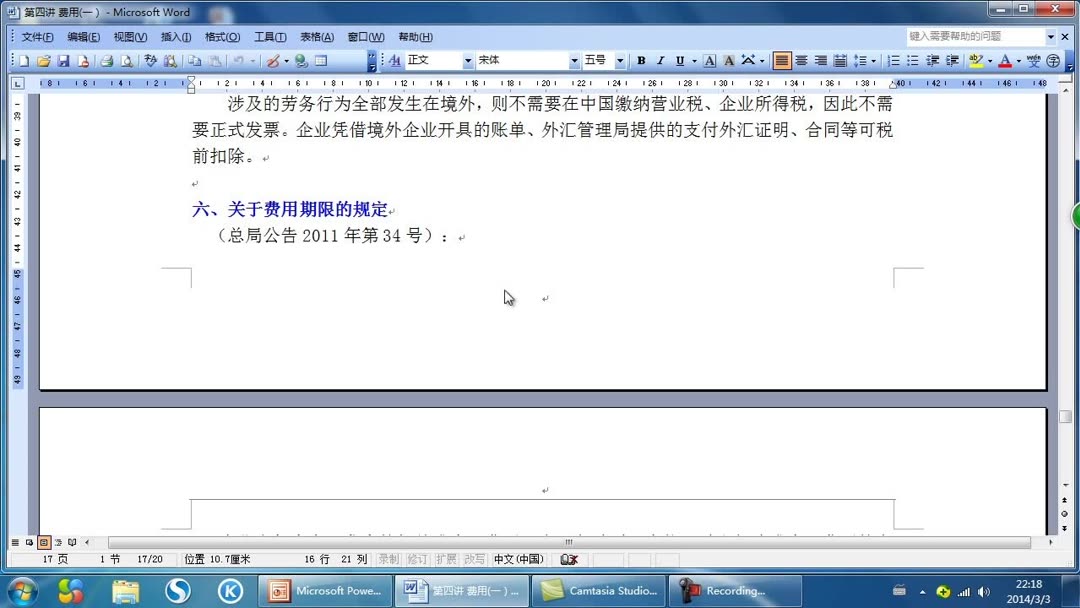Toggle bold formatting

pos(641,61)
